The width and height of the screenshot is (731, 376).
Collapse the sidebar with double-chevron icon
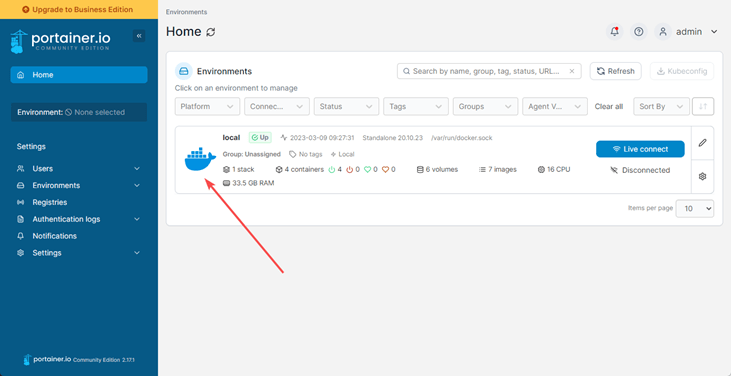(138, 36)
